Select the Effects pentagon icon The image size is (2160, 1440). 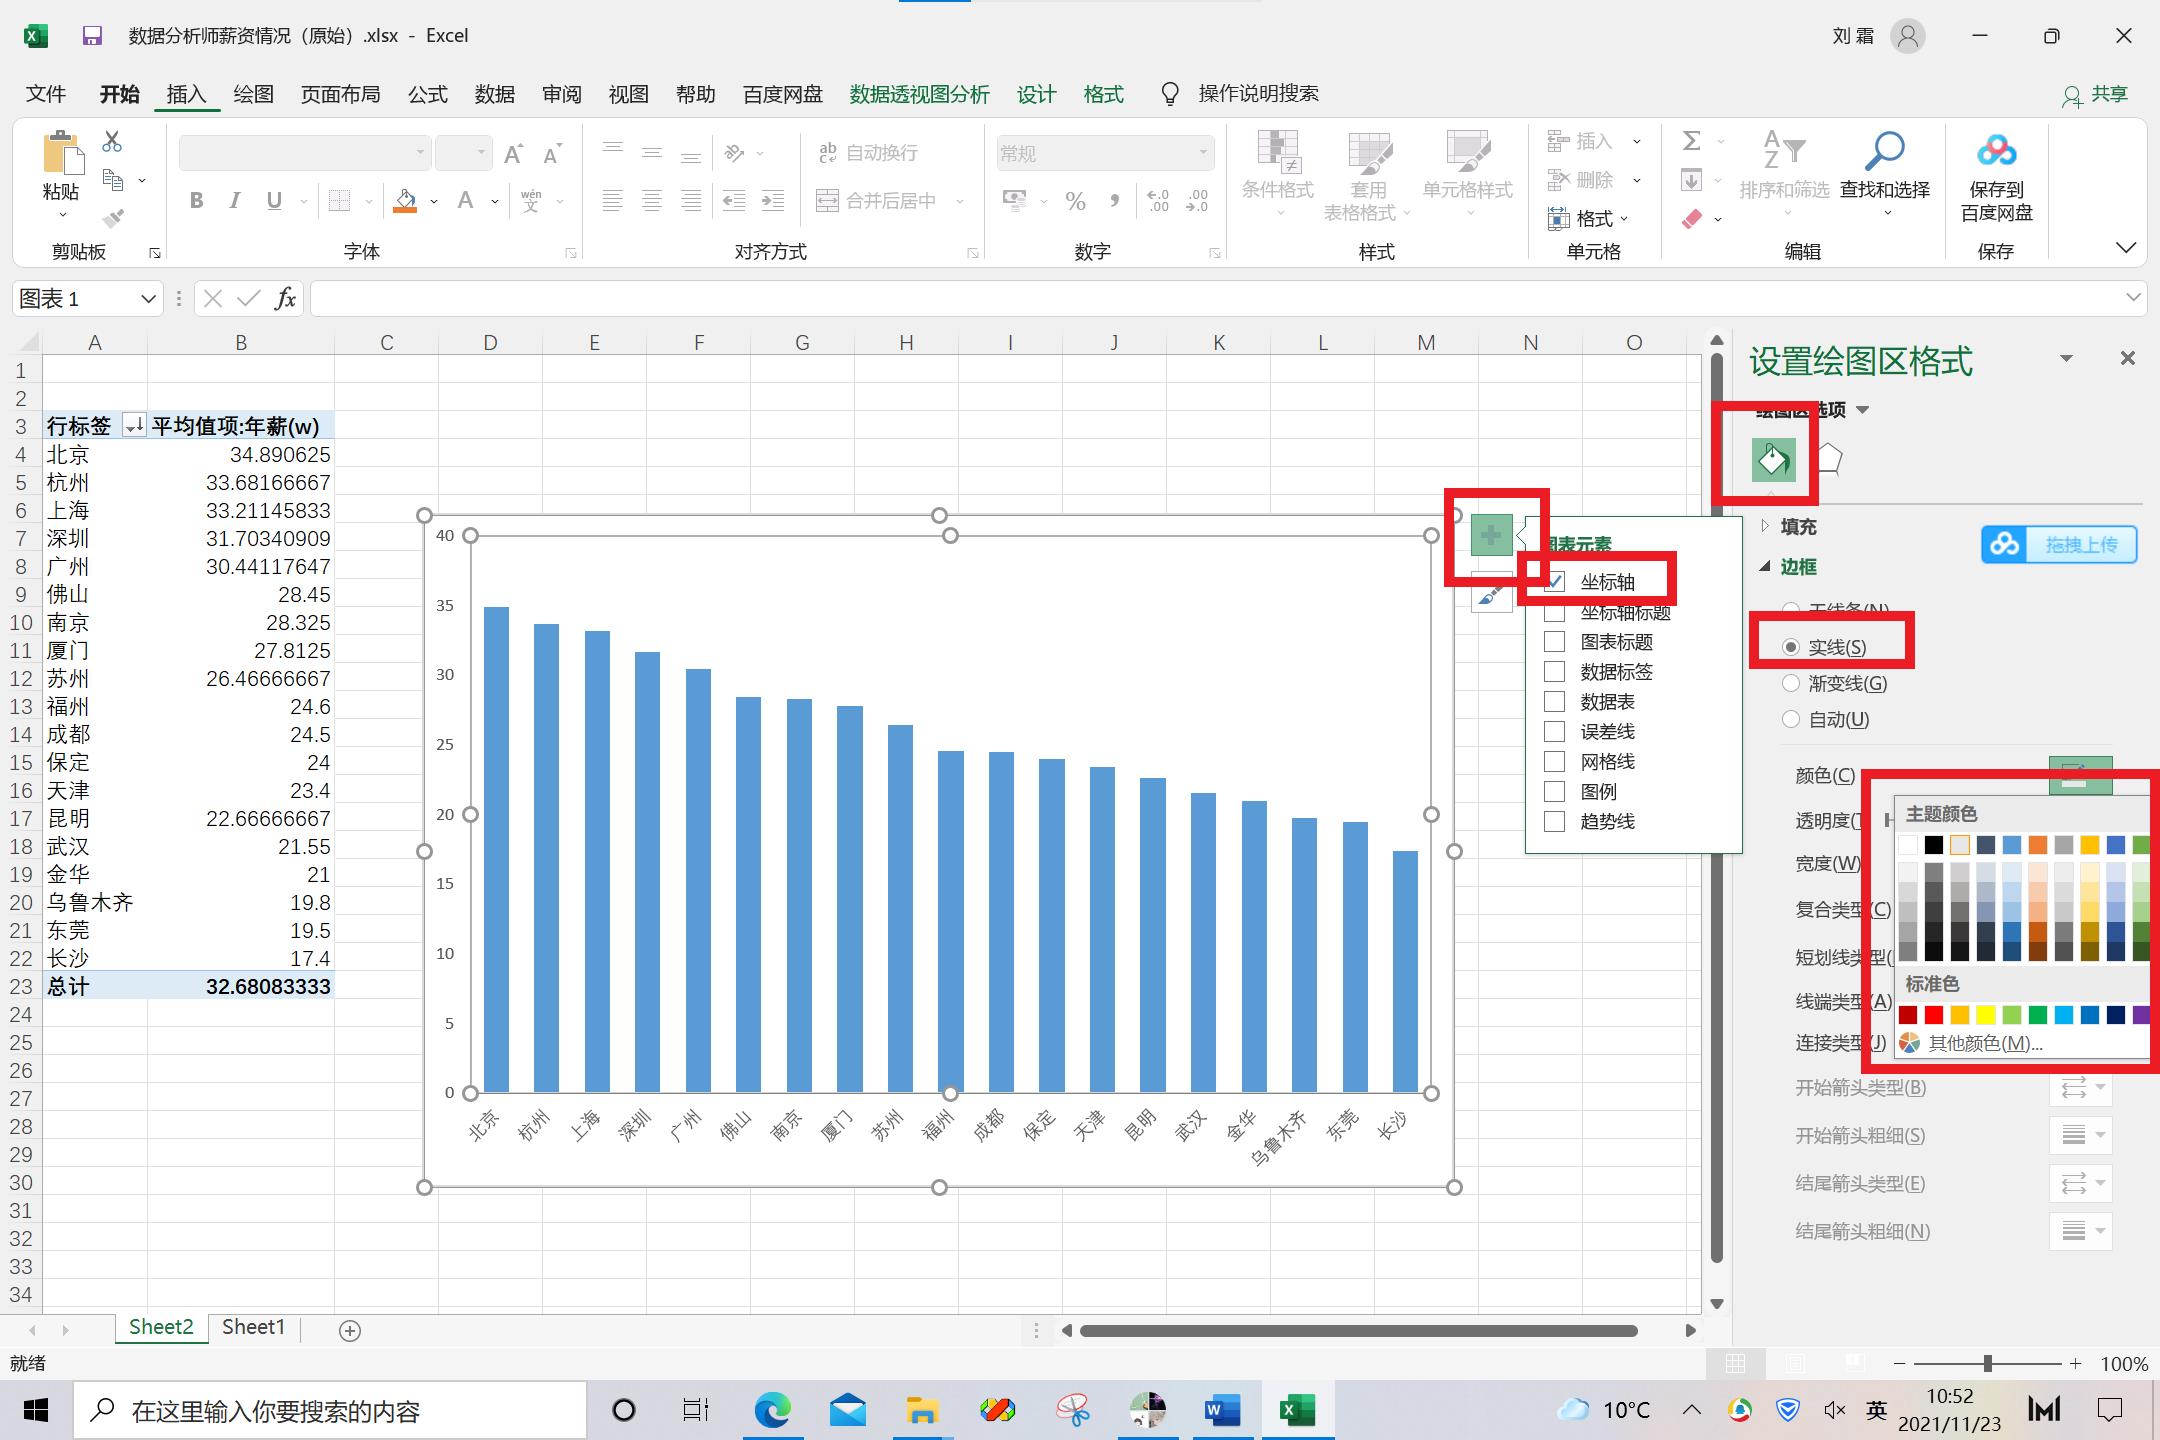[x=1828, y=459]
